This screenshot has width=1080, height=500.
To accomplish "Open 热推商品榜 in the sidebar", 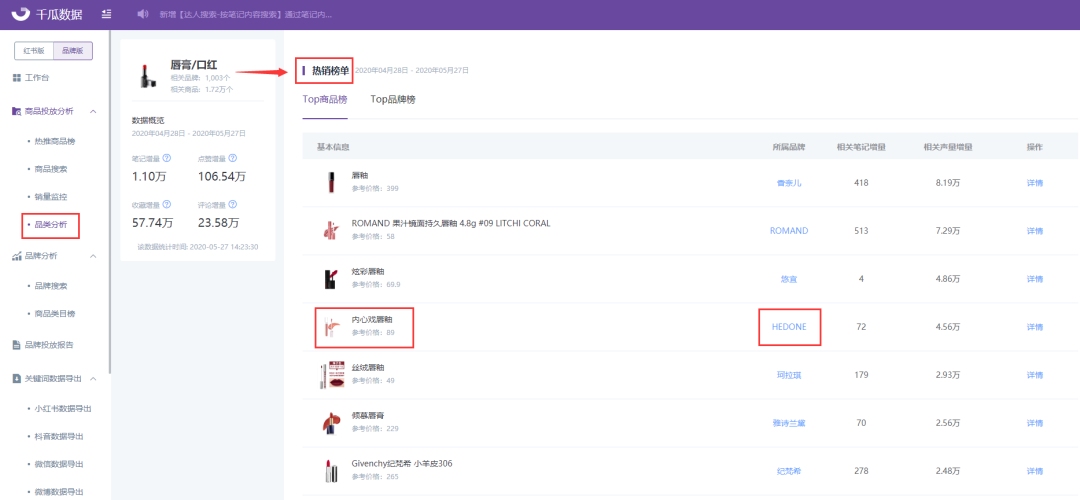I will 55,140.
